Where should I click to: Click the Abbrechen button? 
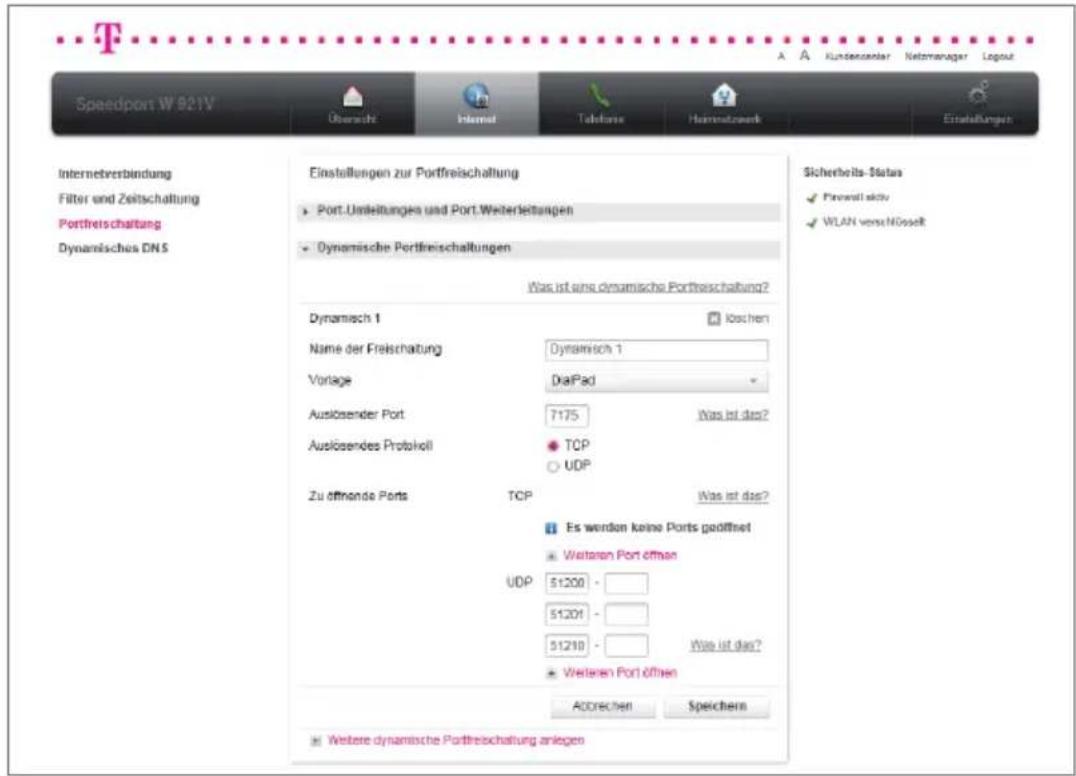[x=603, y=706]
